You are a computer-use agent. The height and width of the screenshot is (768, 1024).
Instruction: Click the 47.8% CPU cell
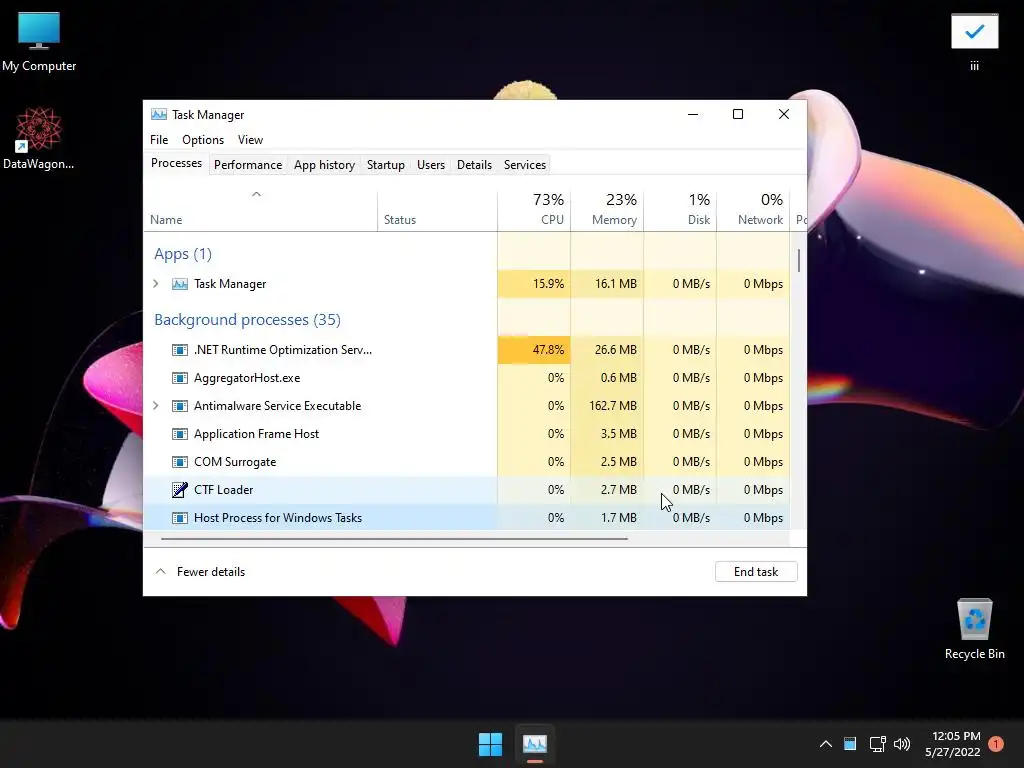(x=534, y=350)
